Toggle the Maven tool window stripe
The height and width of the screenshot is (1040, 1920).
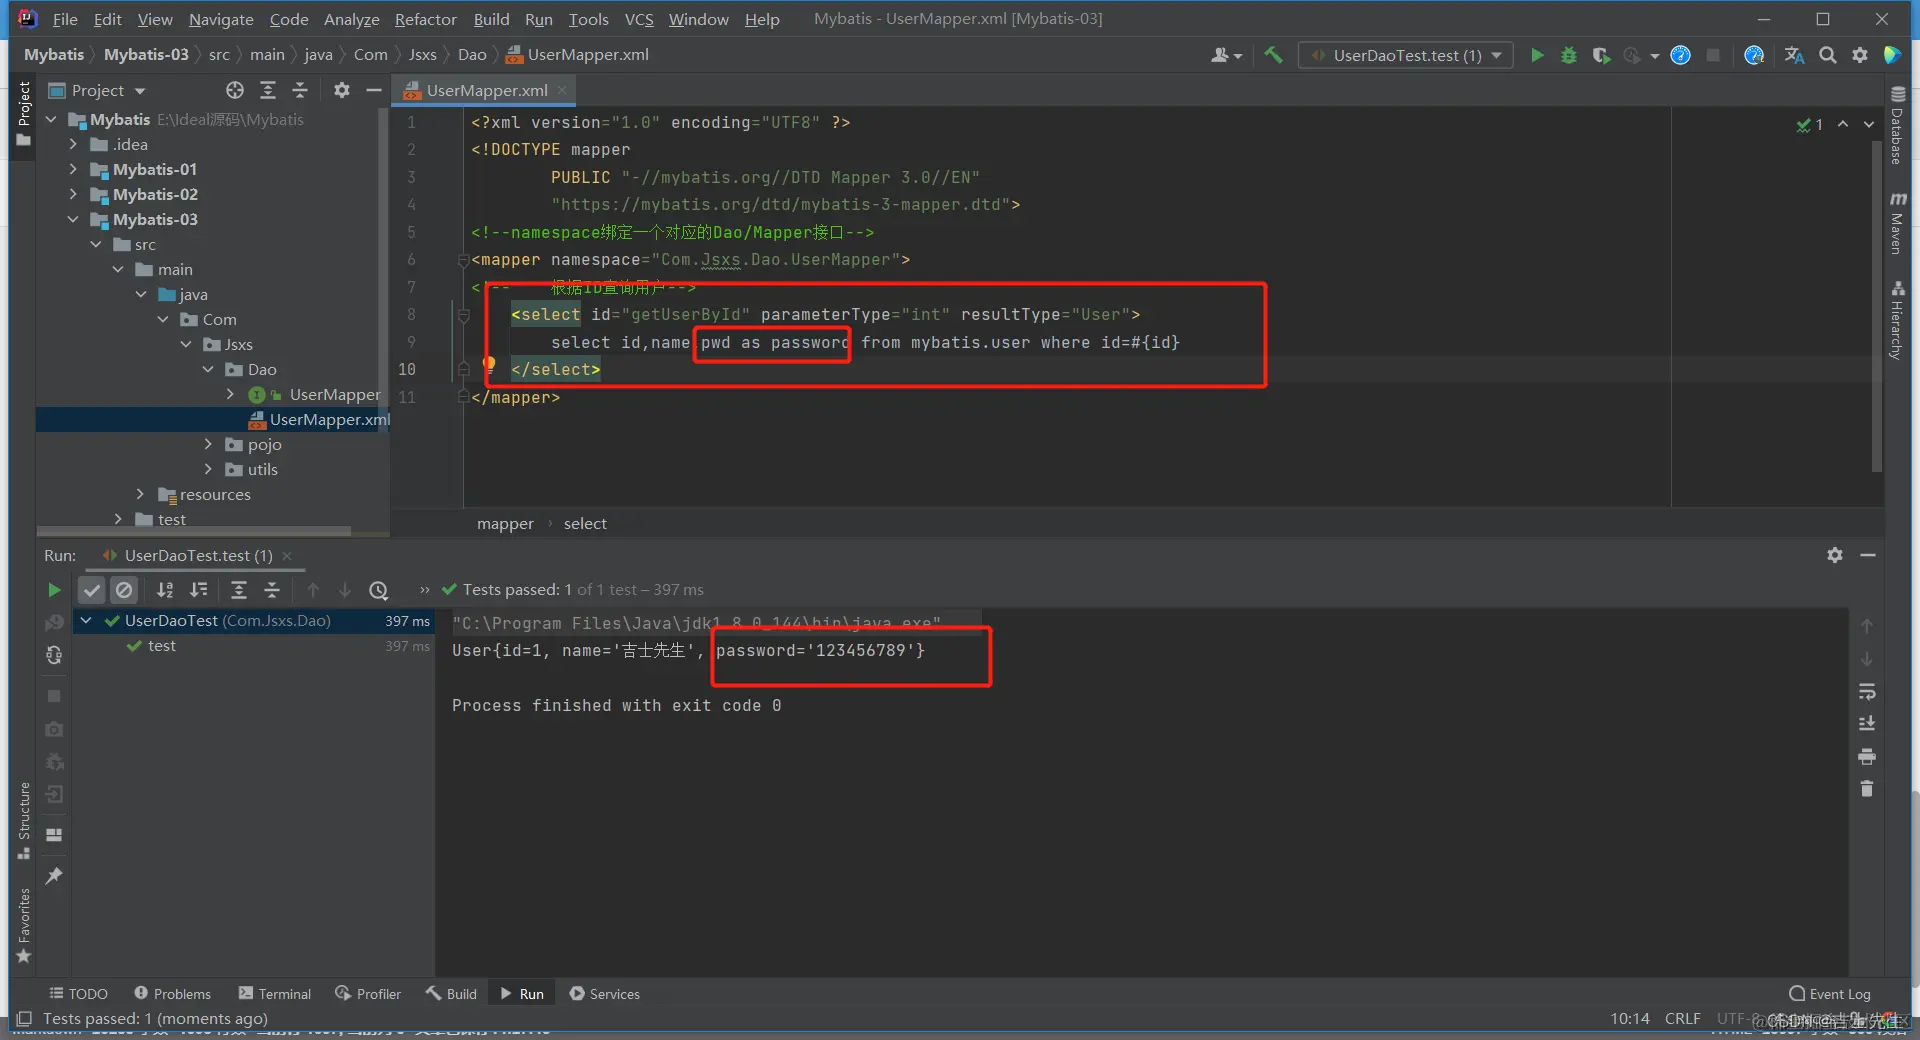1897,223
